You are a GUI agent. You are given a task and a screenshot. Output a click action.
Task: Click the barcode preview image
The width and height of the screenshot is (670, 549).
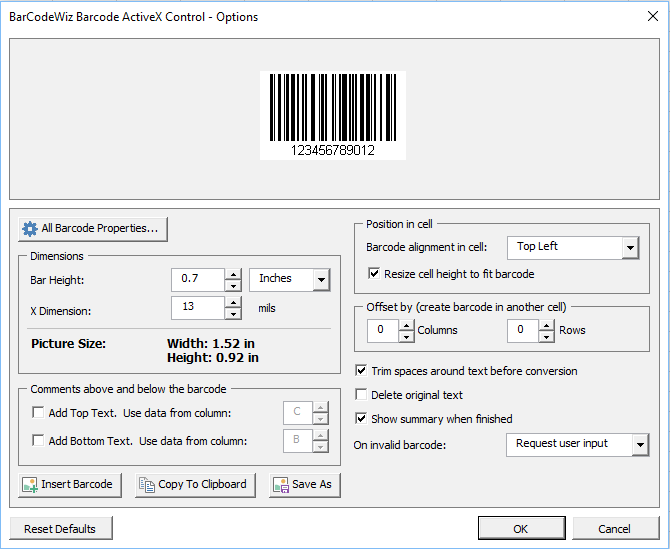tap(333, 115)
